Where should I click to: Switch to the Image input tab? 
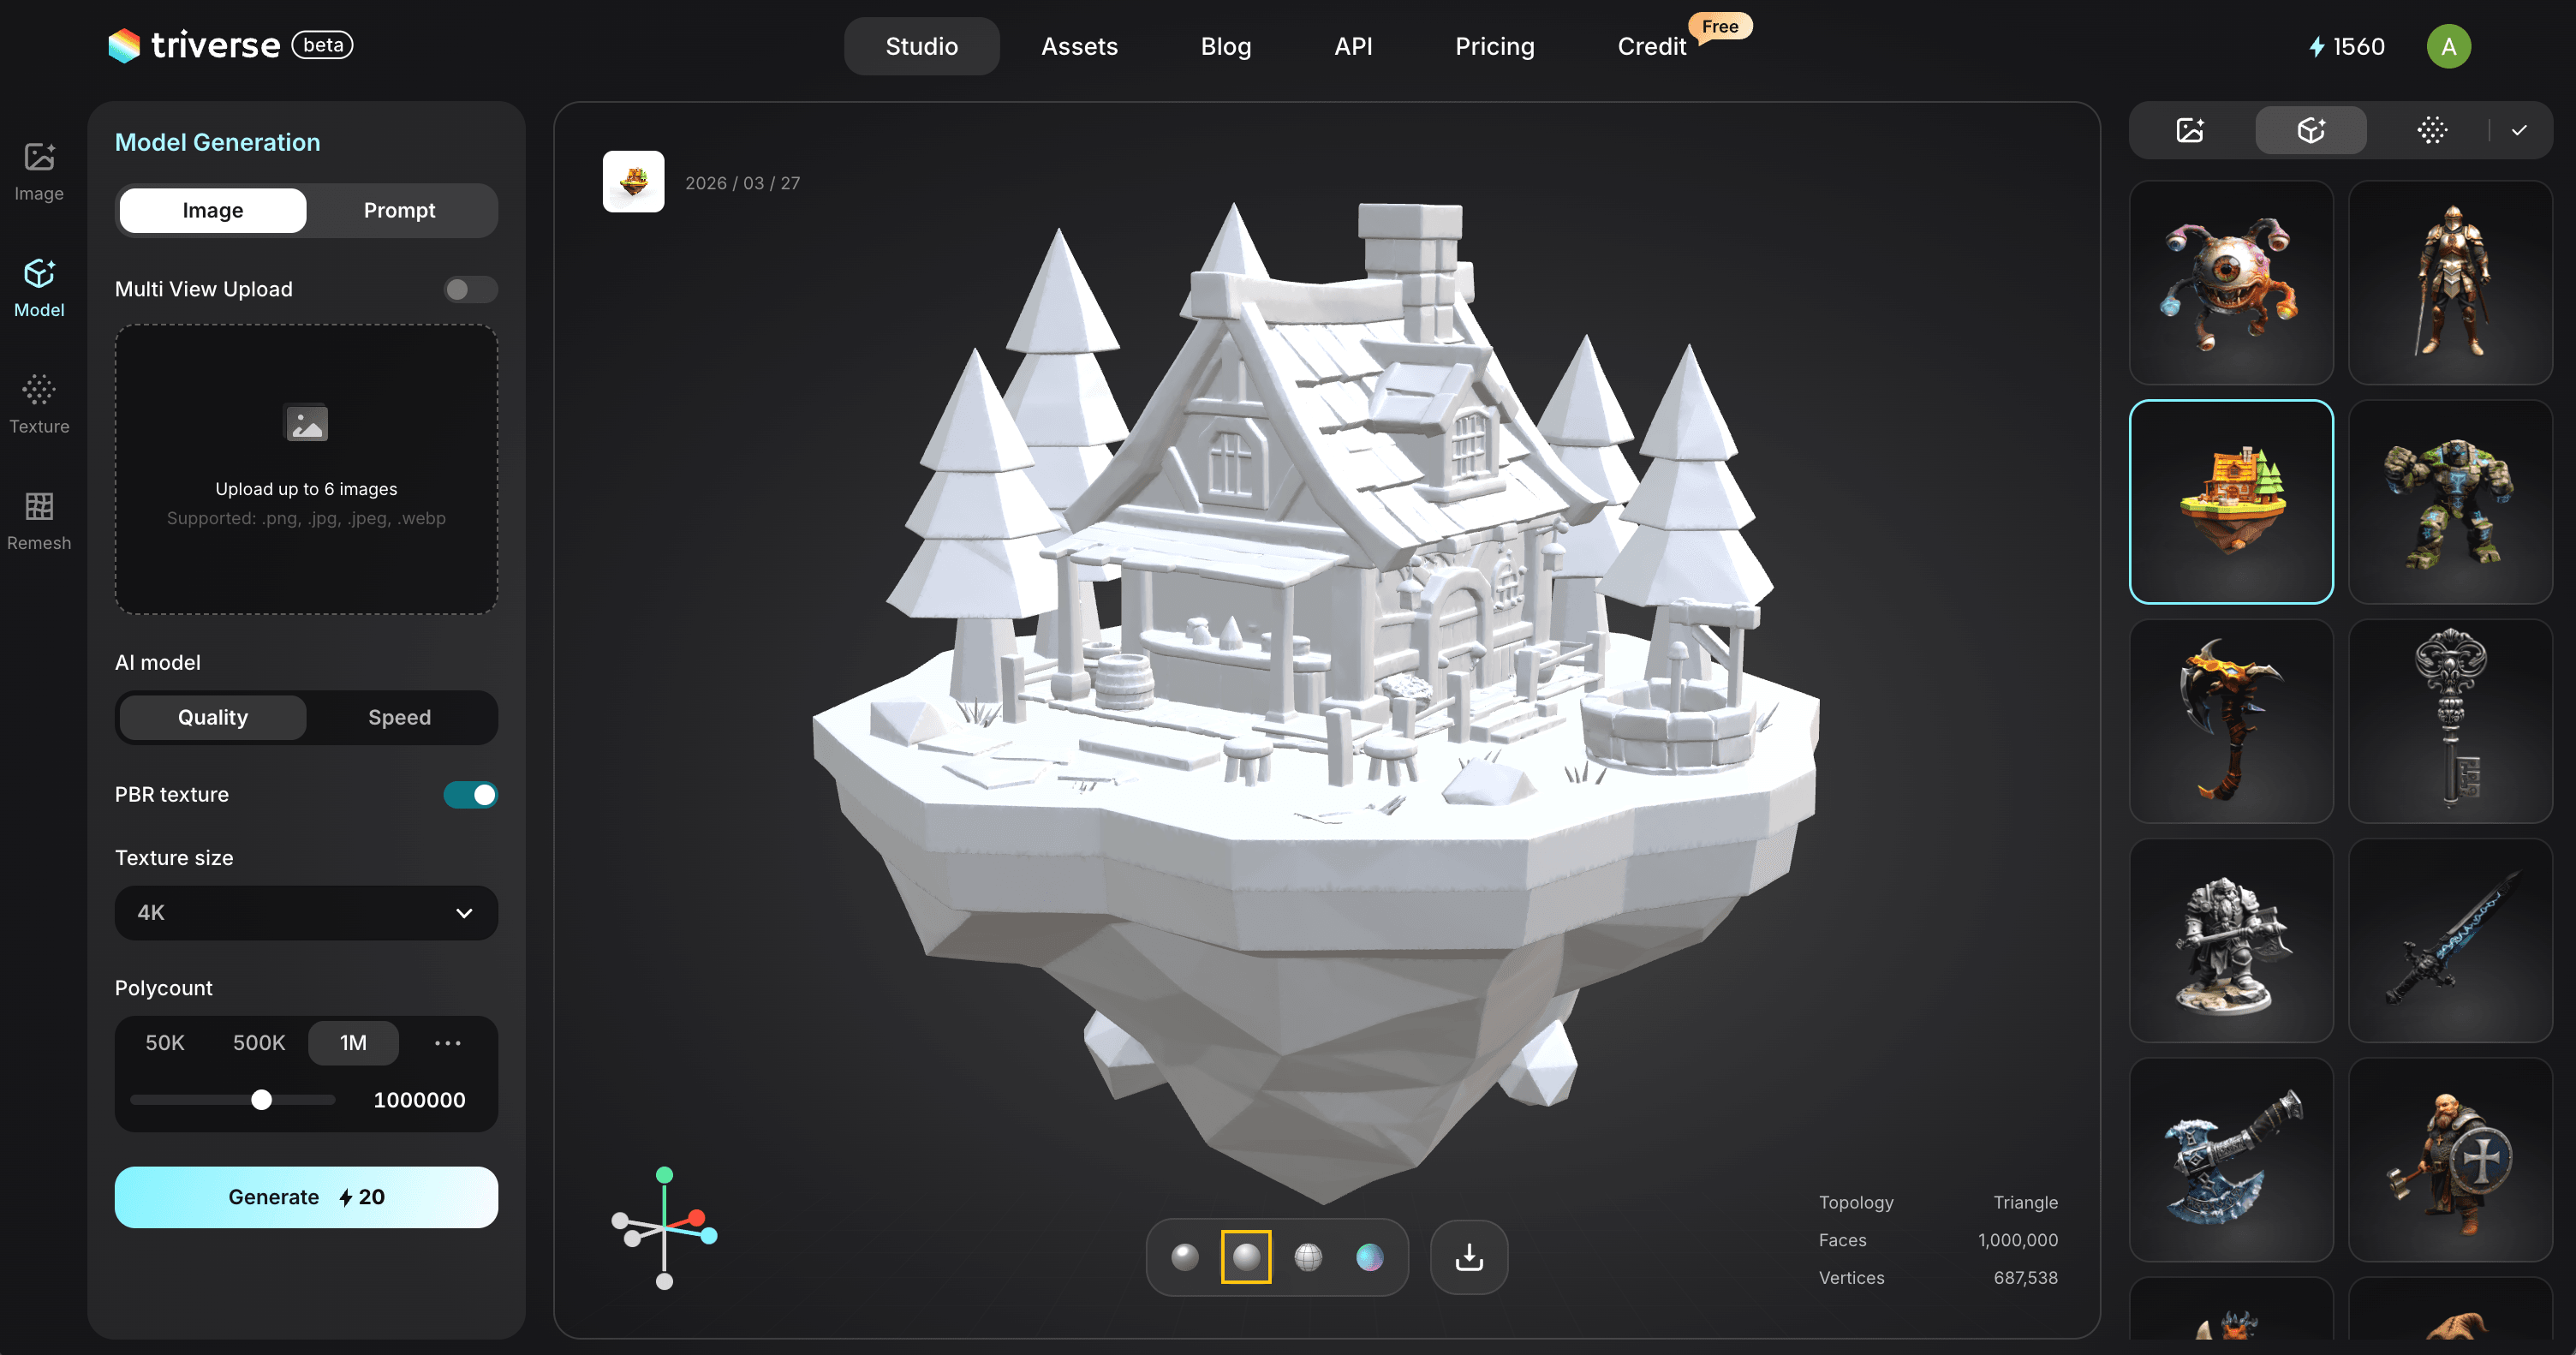213,210
